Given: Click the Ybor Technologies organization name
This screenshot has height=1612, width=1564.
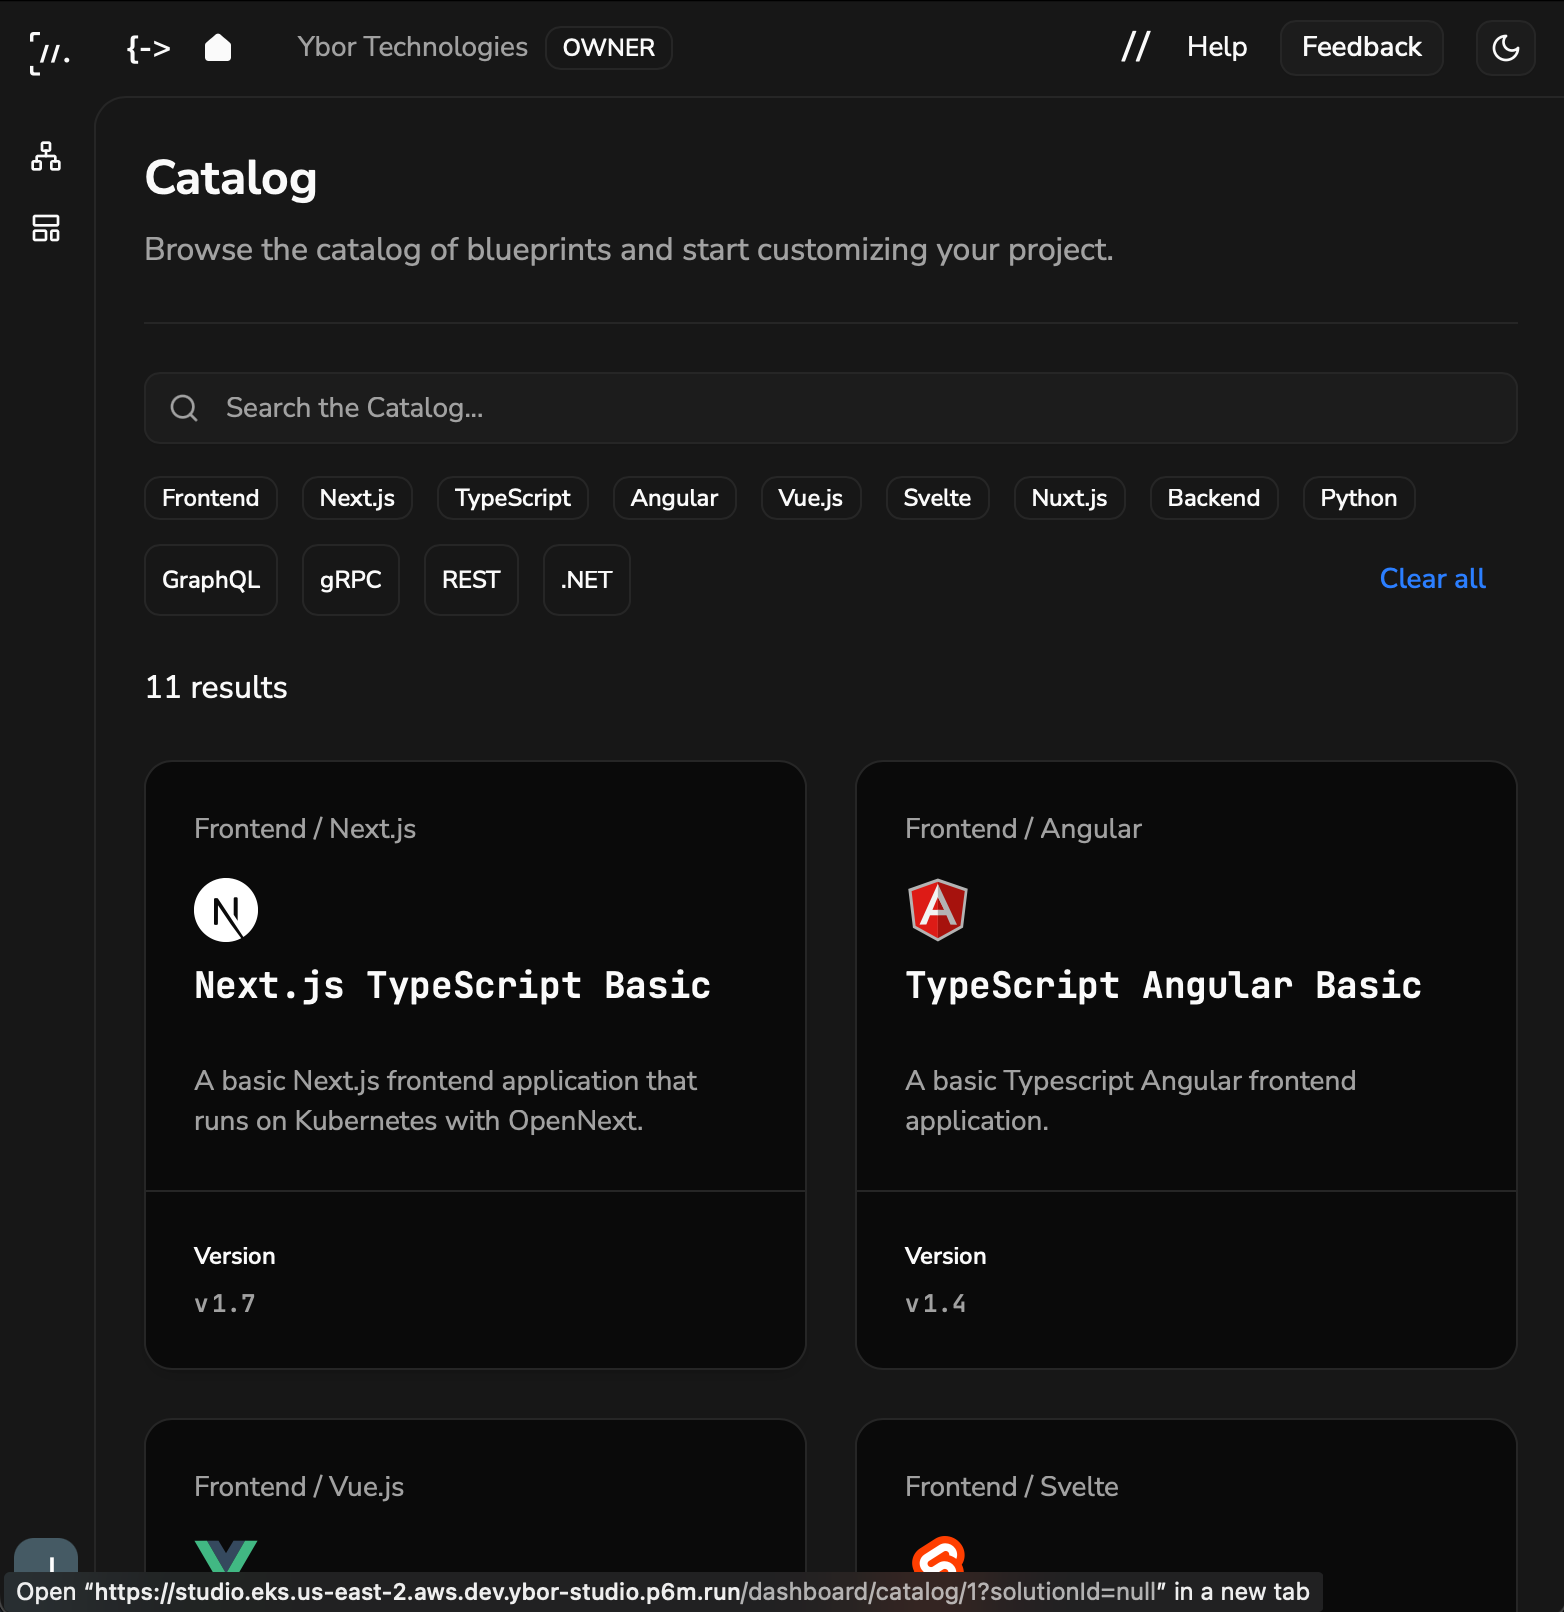Looking at the screenshot, I should click(412, 47).
